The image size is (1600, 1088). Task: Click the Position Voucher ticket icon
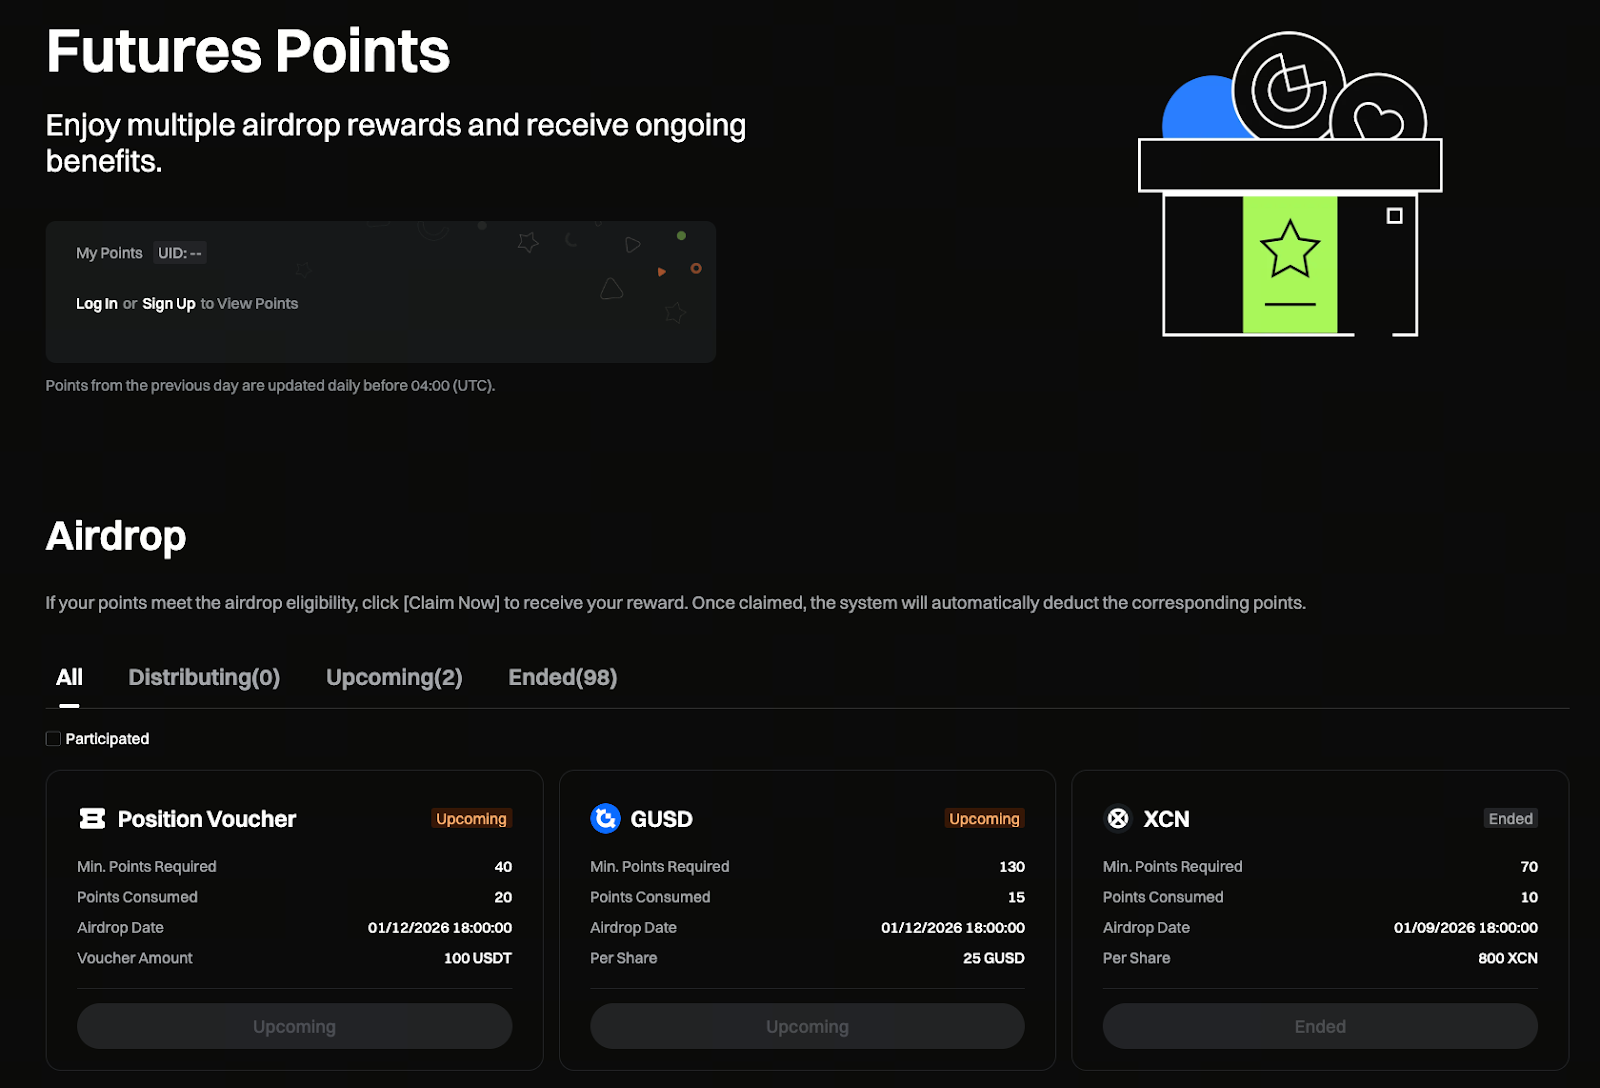point(92,819)
